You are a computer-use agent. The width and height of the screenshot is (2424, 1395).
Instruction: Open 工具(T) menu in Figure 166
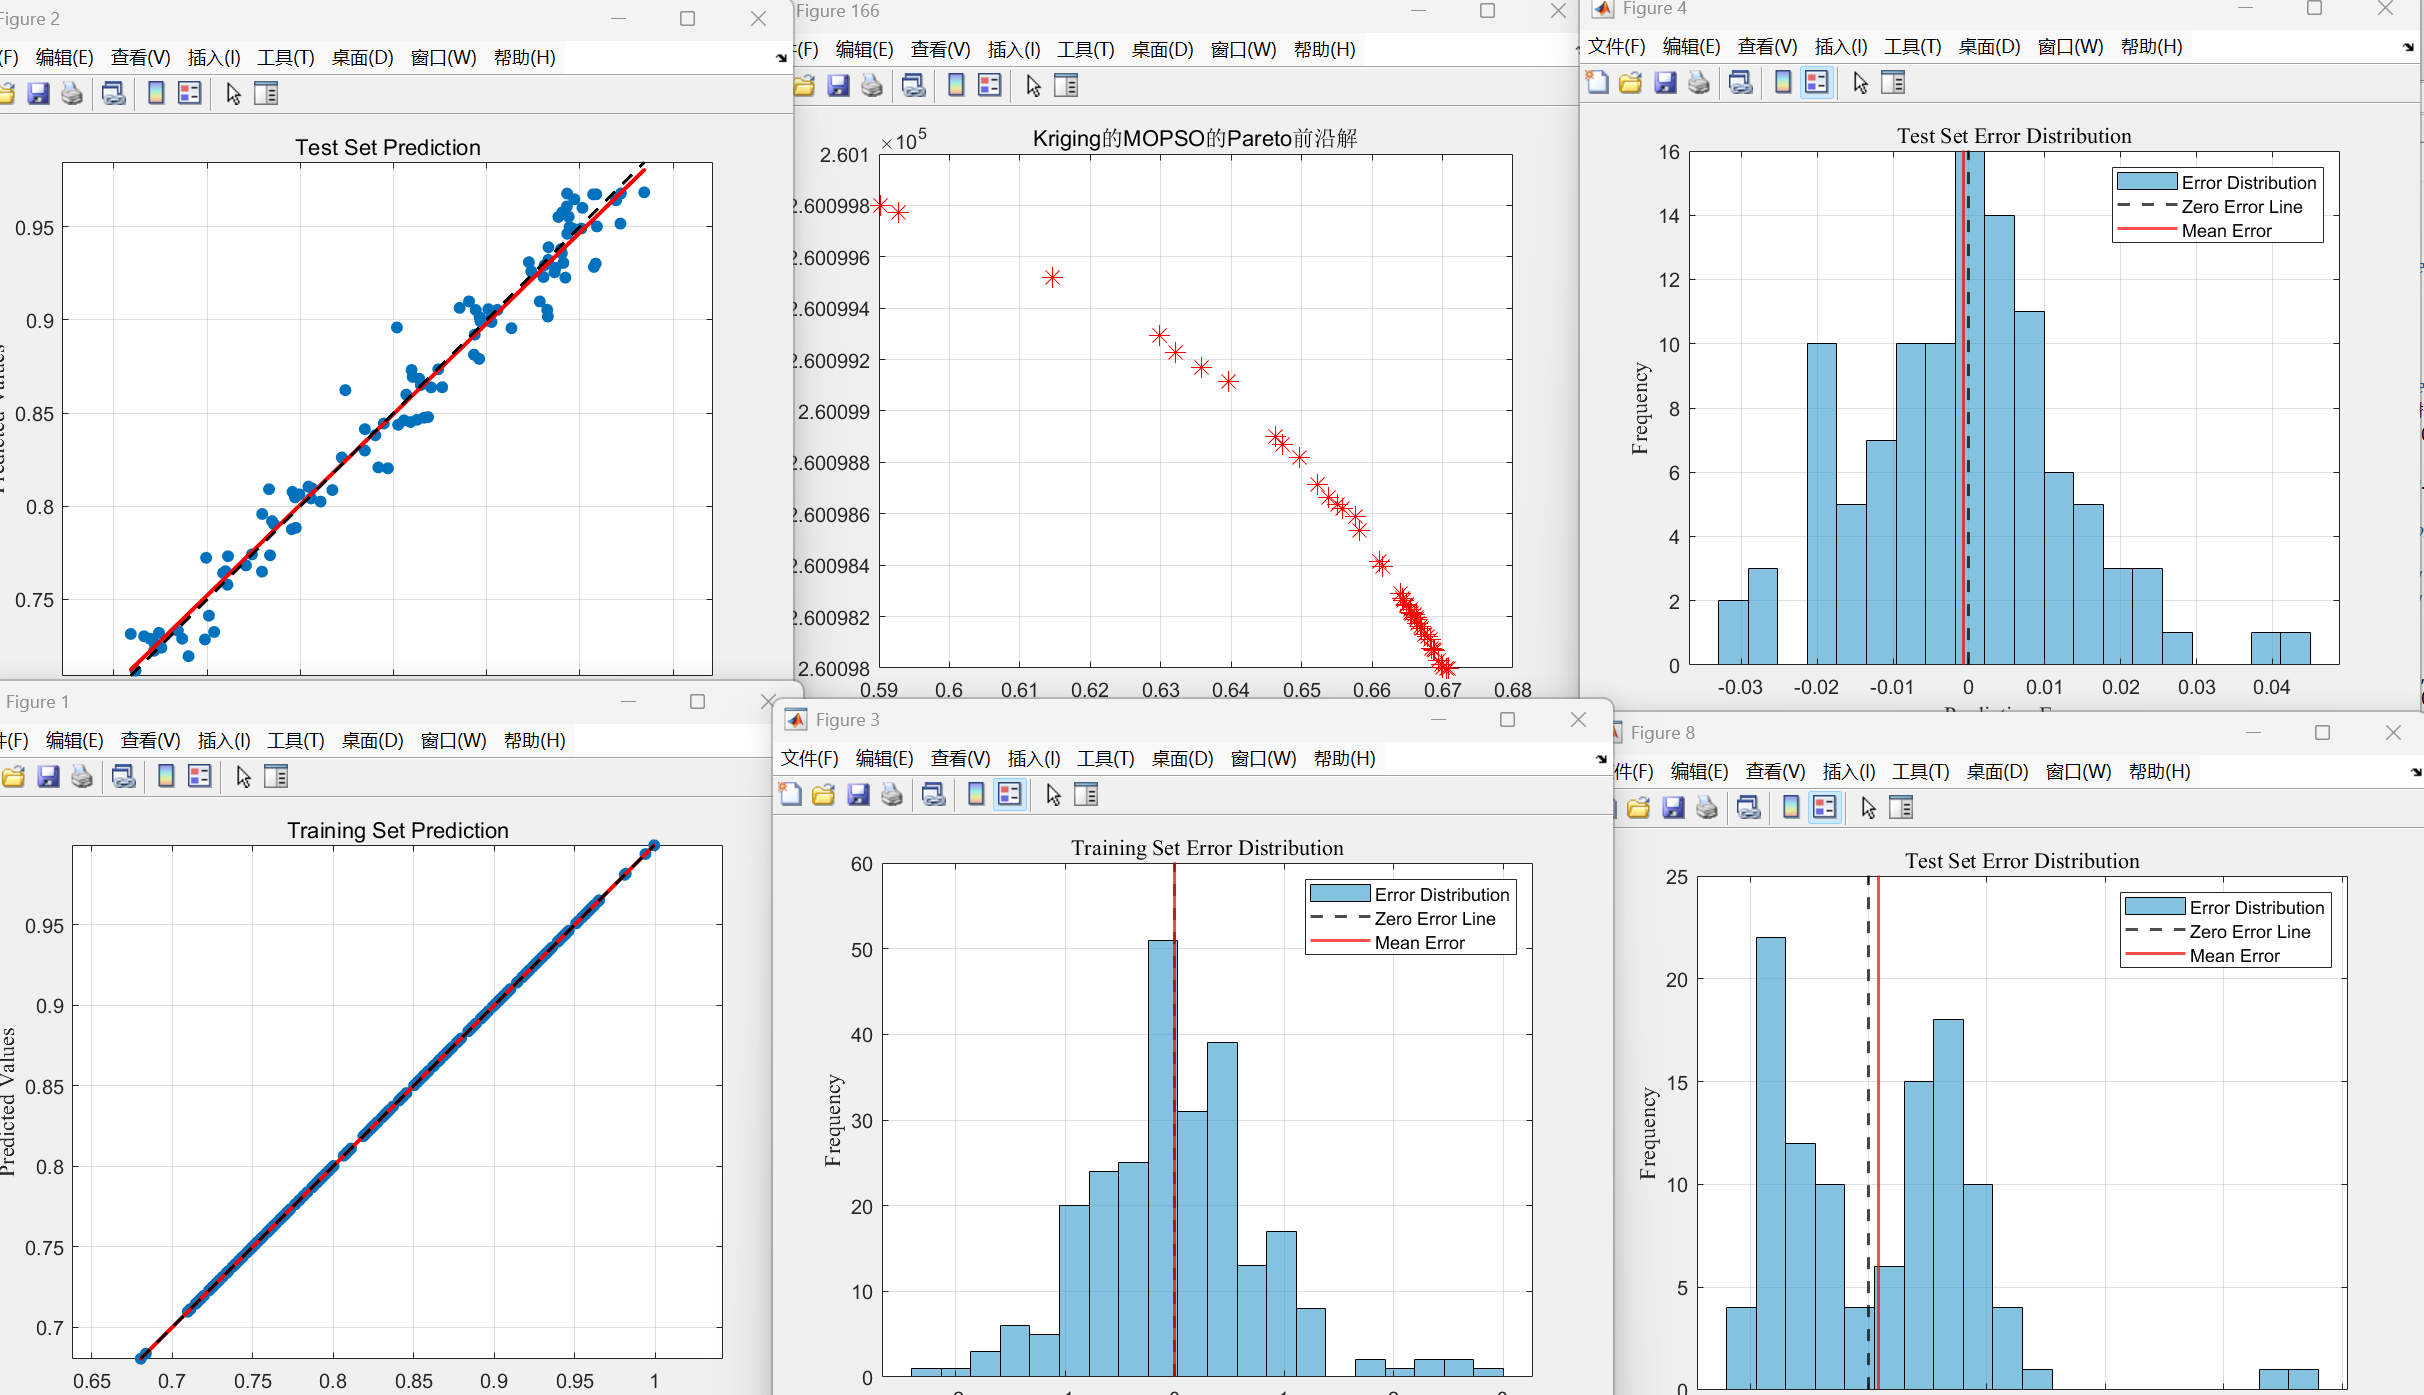point(1085,50)
